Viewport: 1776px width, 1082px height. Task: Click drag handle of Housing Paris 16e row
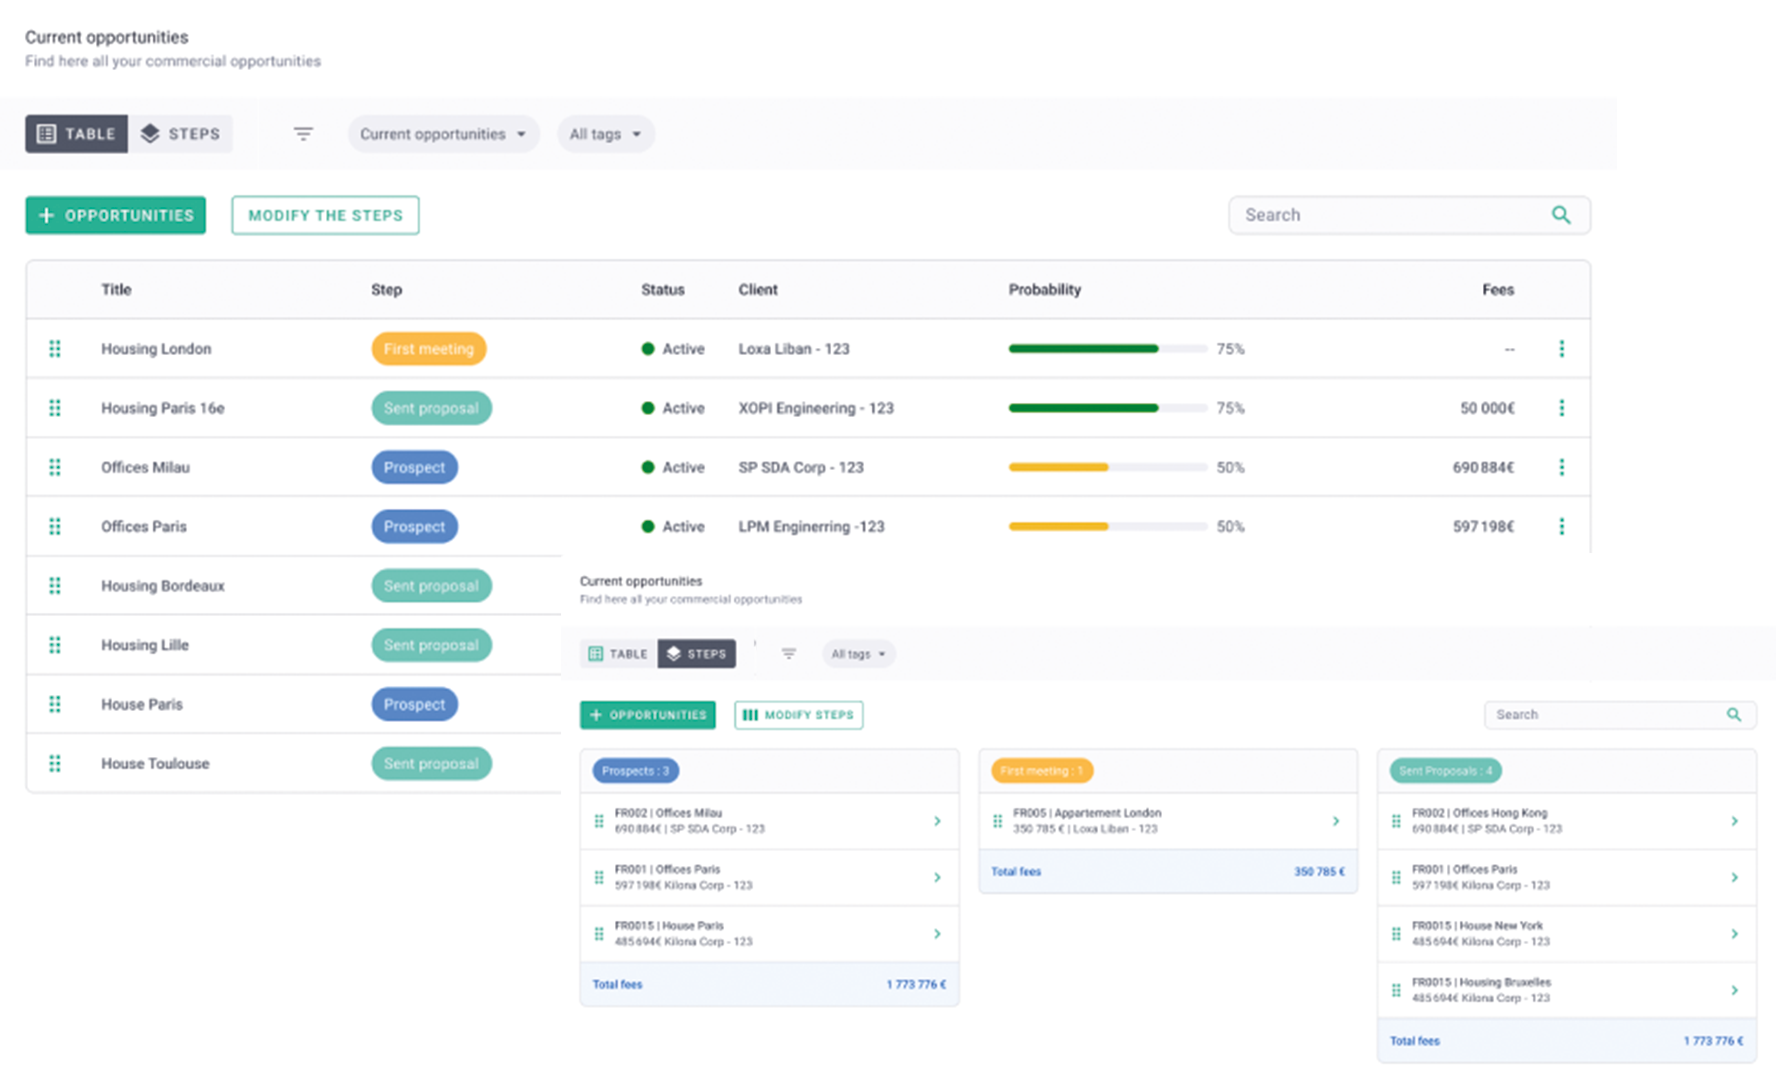tap(55, 408)
